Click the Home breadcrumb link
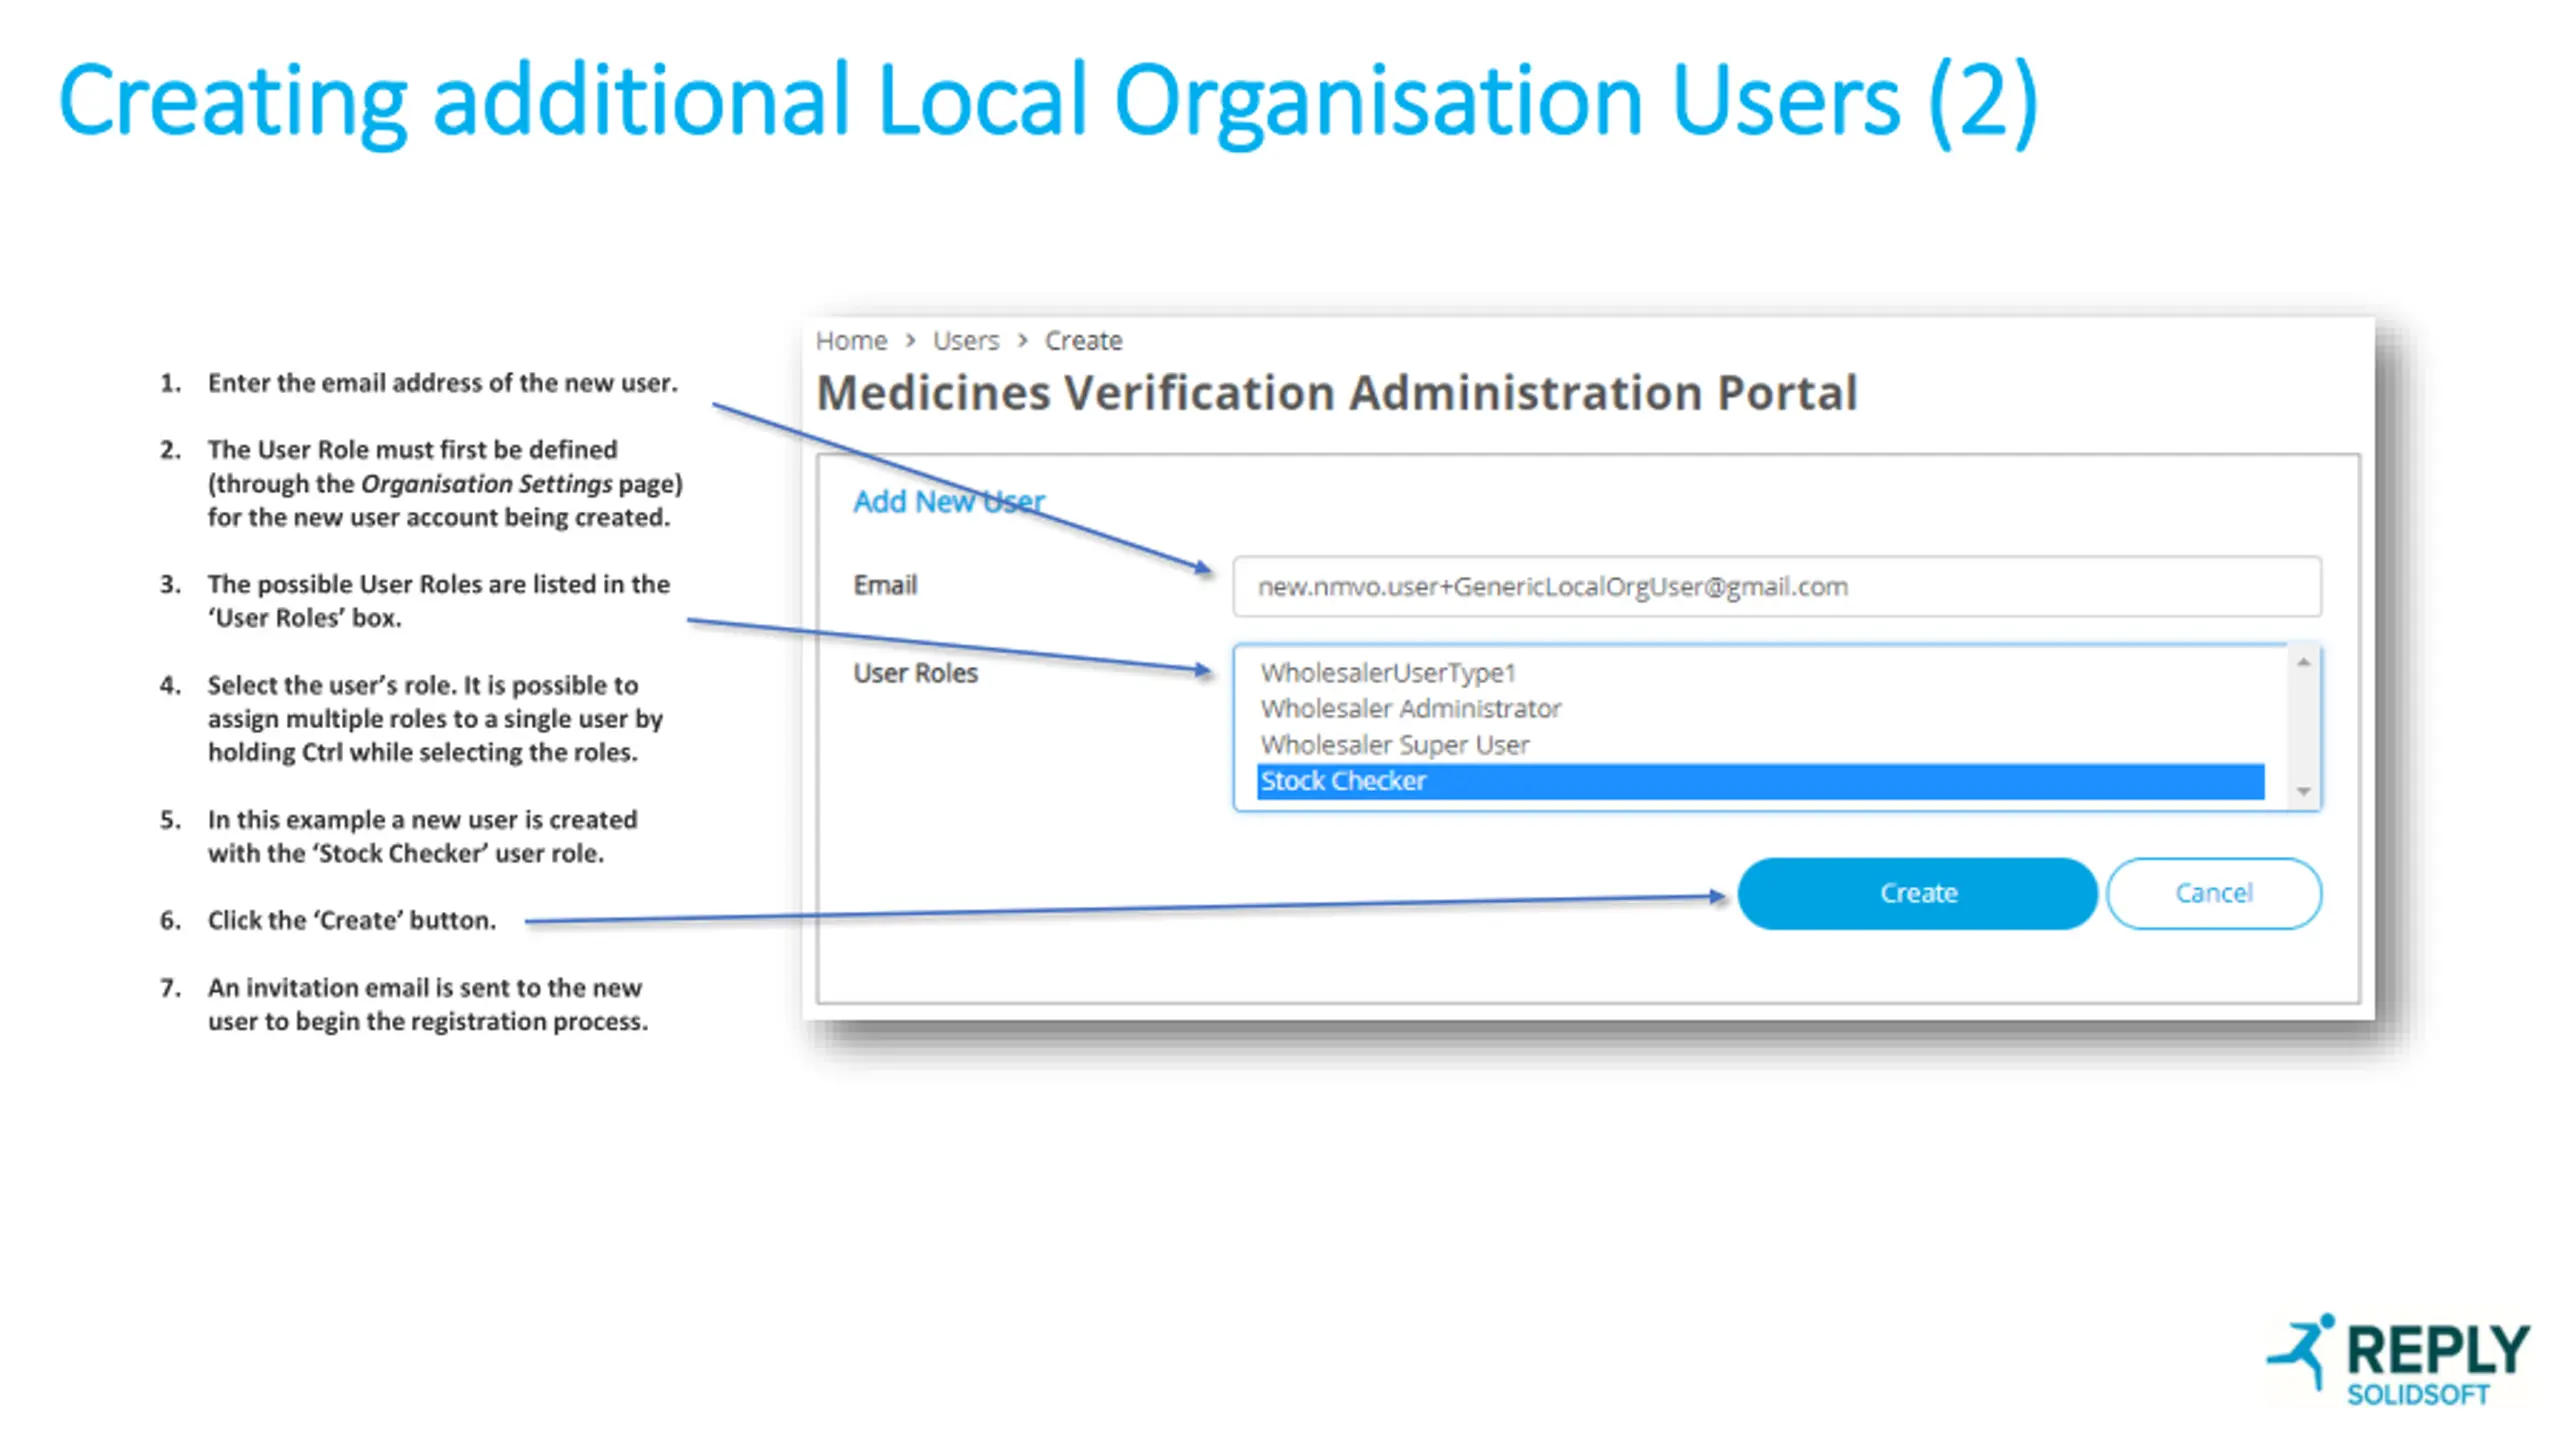 [851, 341]
